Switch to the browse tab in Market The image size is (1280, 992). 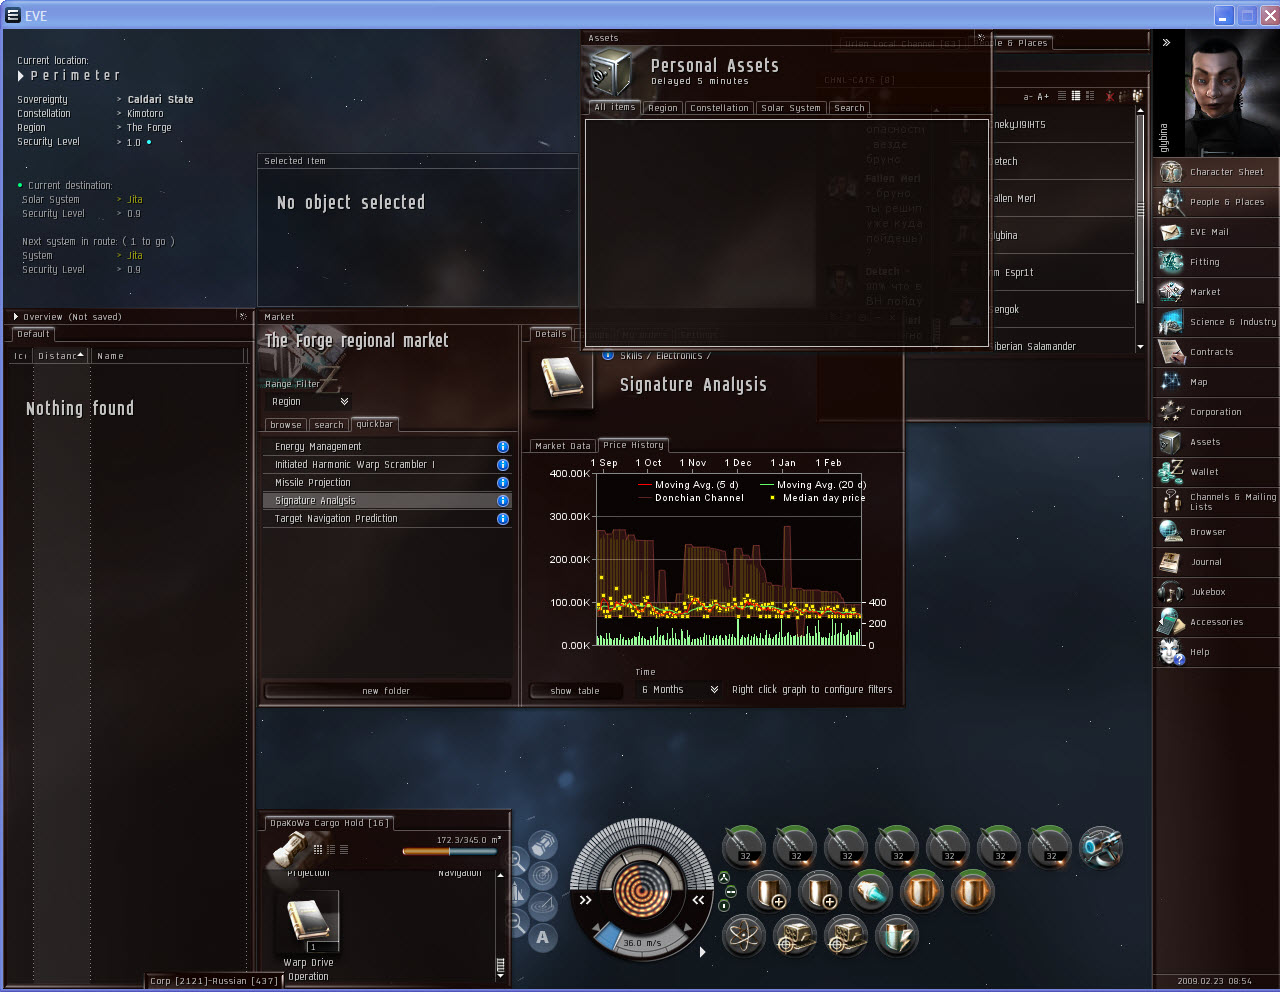click(x=286, y=425)
